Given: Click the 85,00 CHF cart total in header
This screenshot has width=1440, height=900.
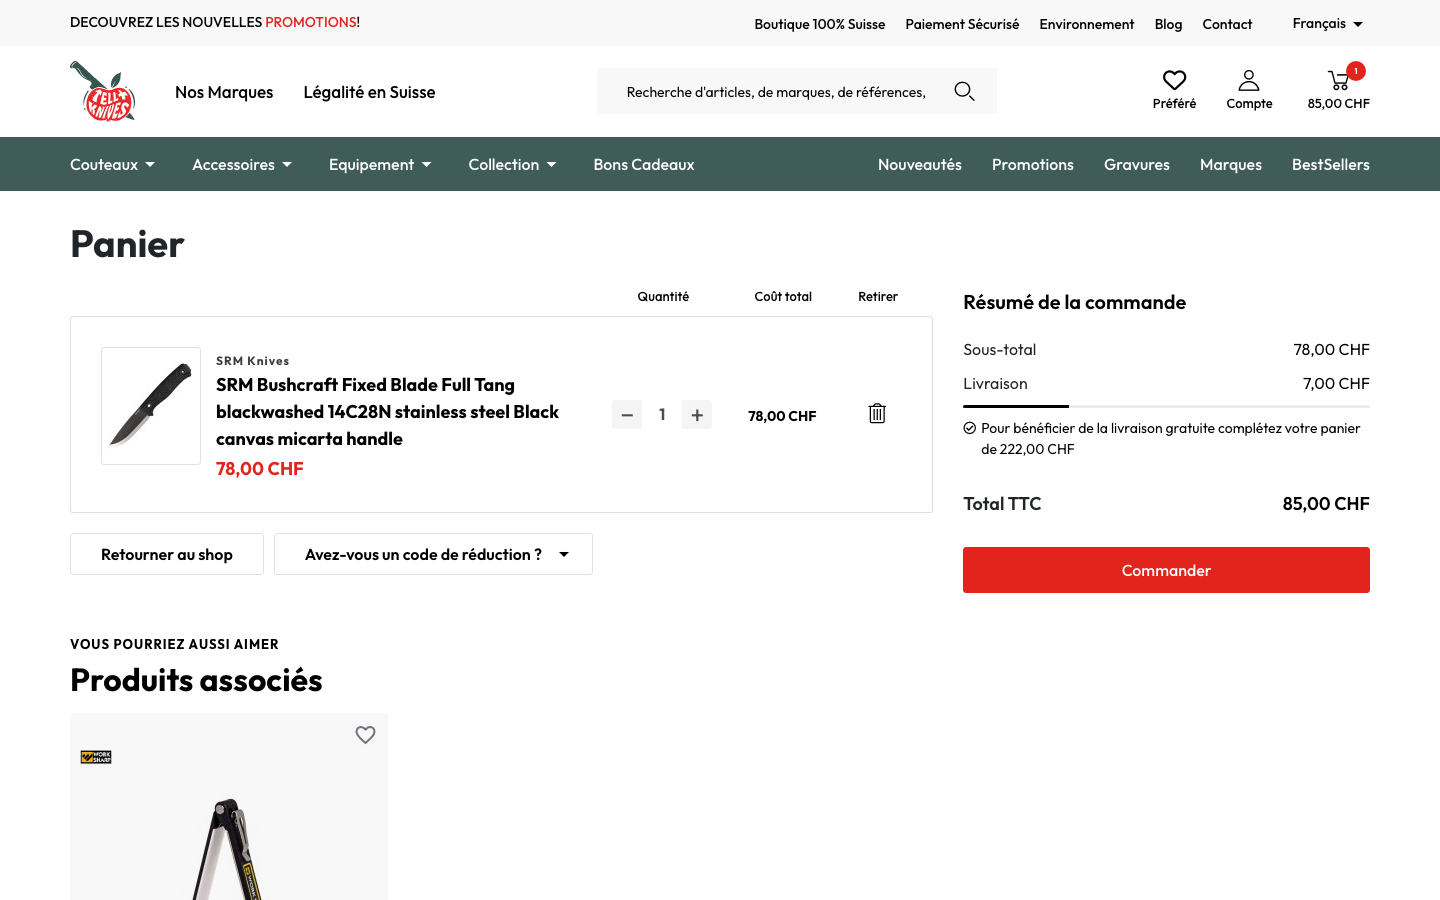Looking at the screenshot, I should (1339, 103).
